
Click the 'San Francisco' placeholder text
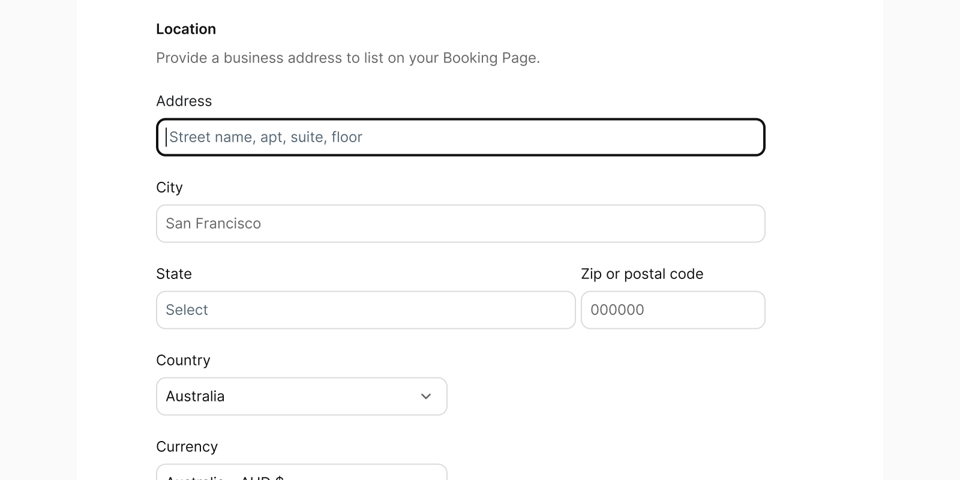tap(213, 223)
